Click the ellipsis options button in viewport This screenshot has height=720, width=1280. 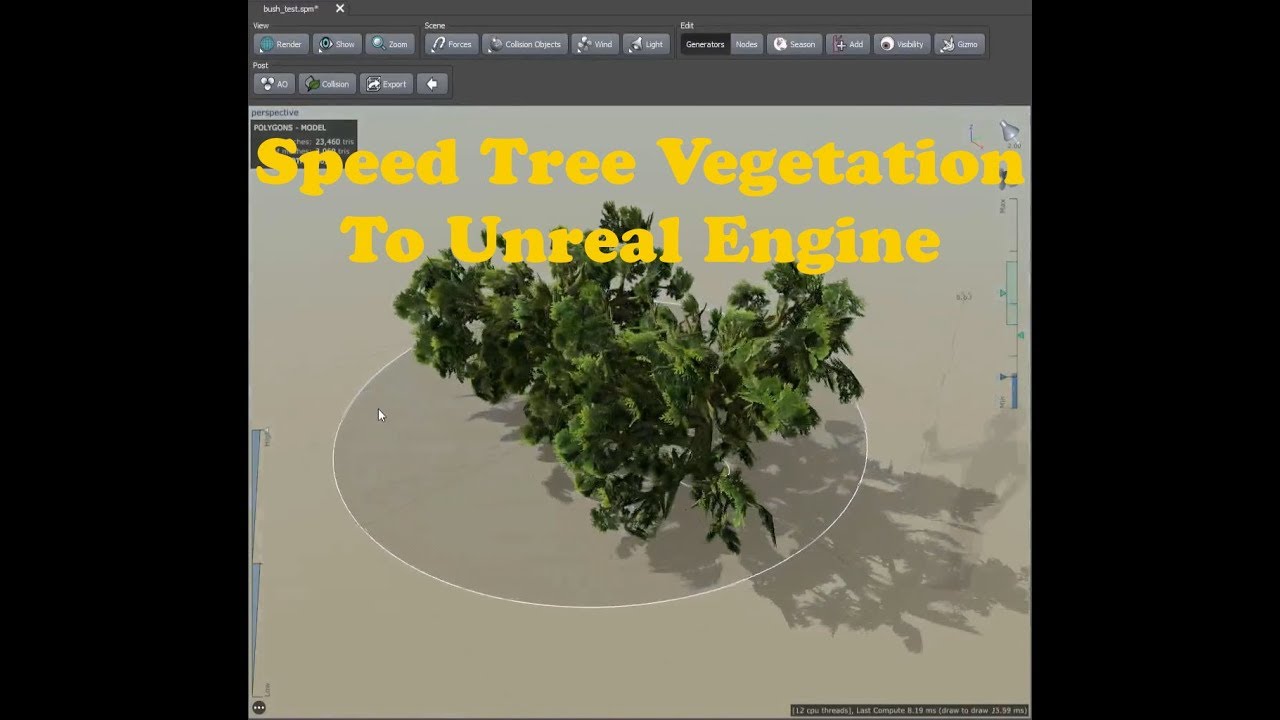259,707
